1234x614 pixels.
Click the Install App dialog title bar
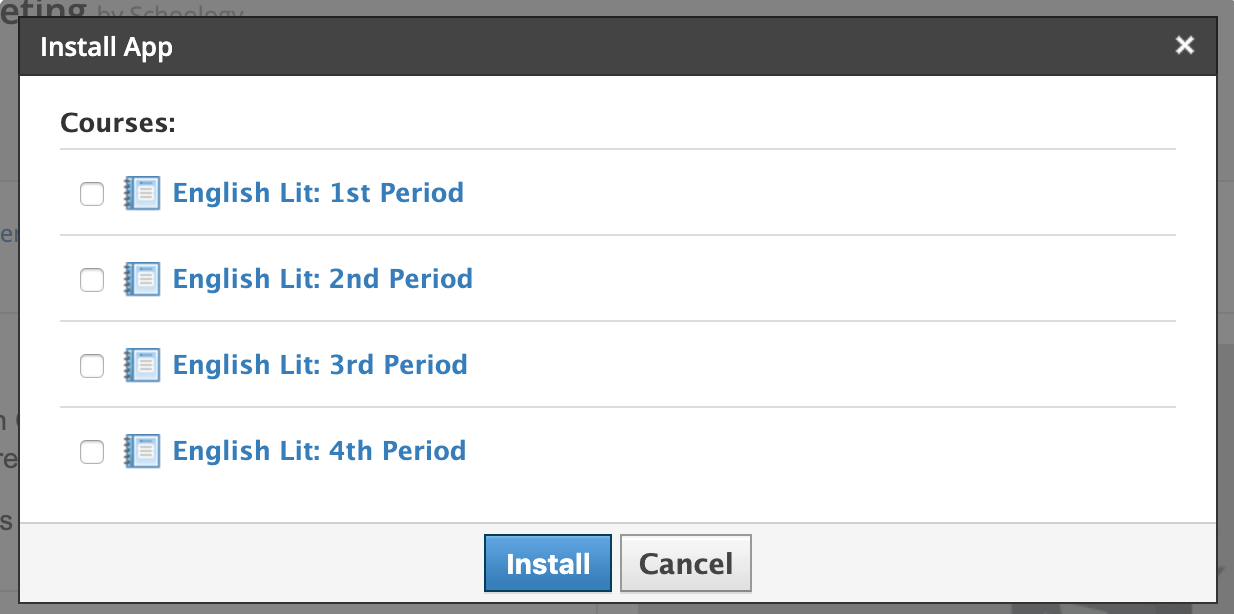pyautogui.click(x=600, y=46)
